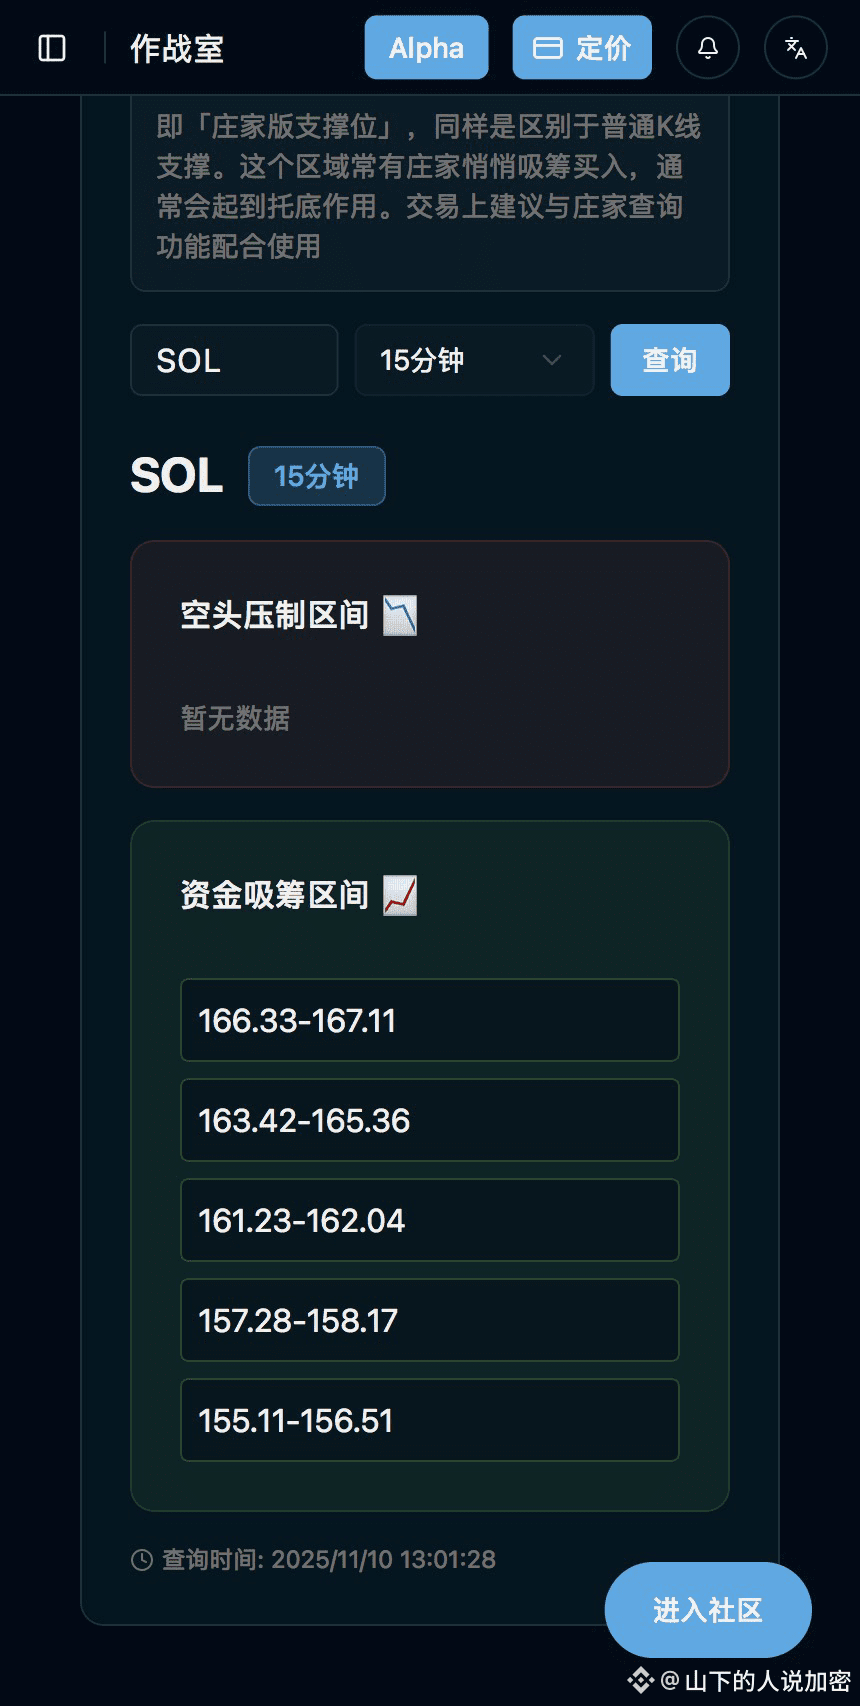Click the dropdown chevron arrow
860x1706 pixels.
[552, 360]
